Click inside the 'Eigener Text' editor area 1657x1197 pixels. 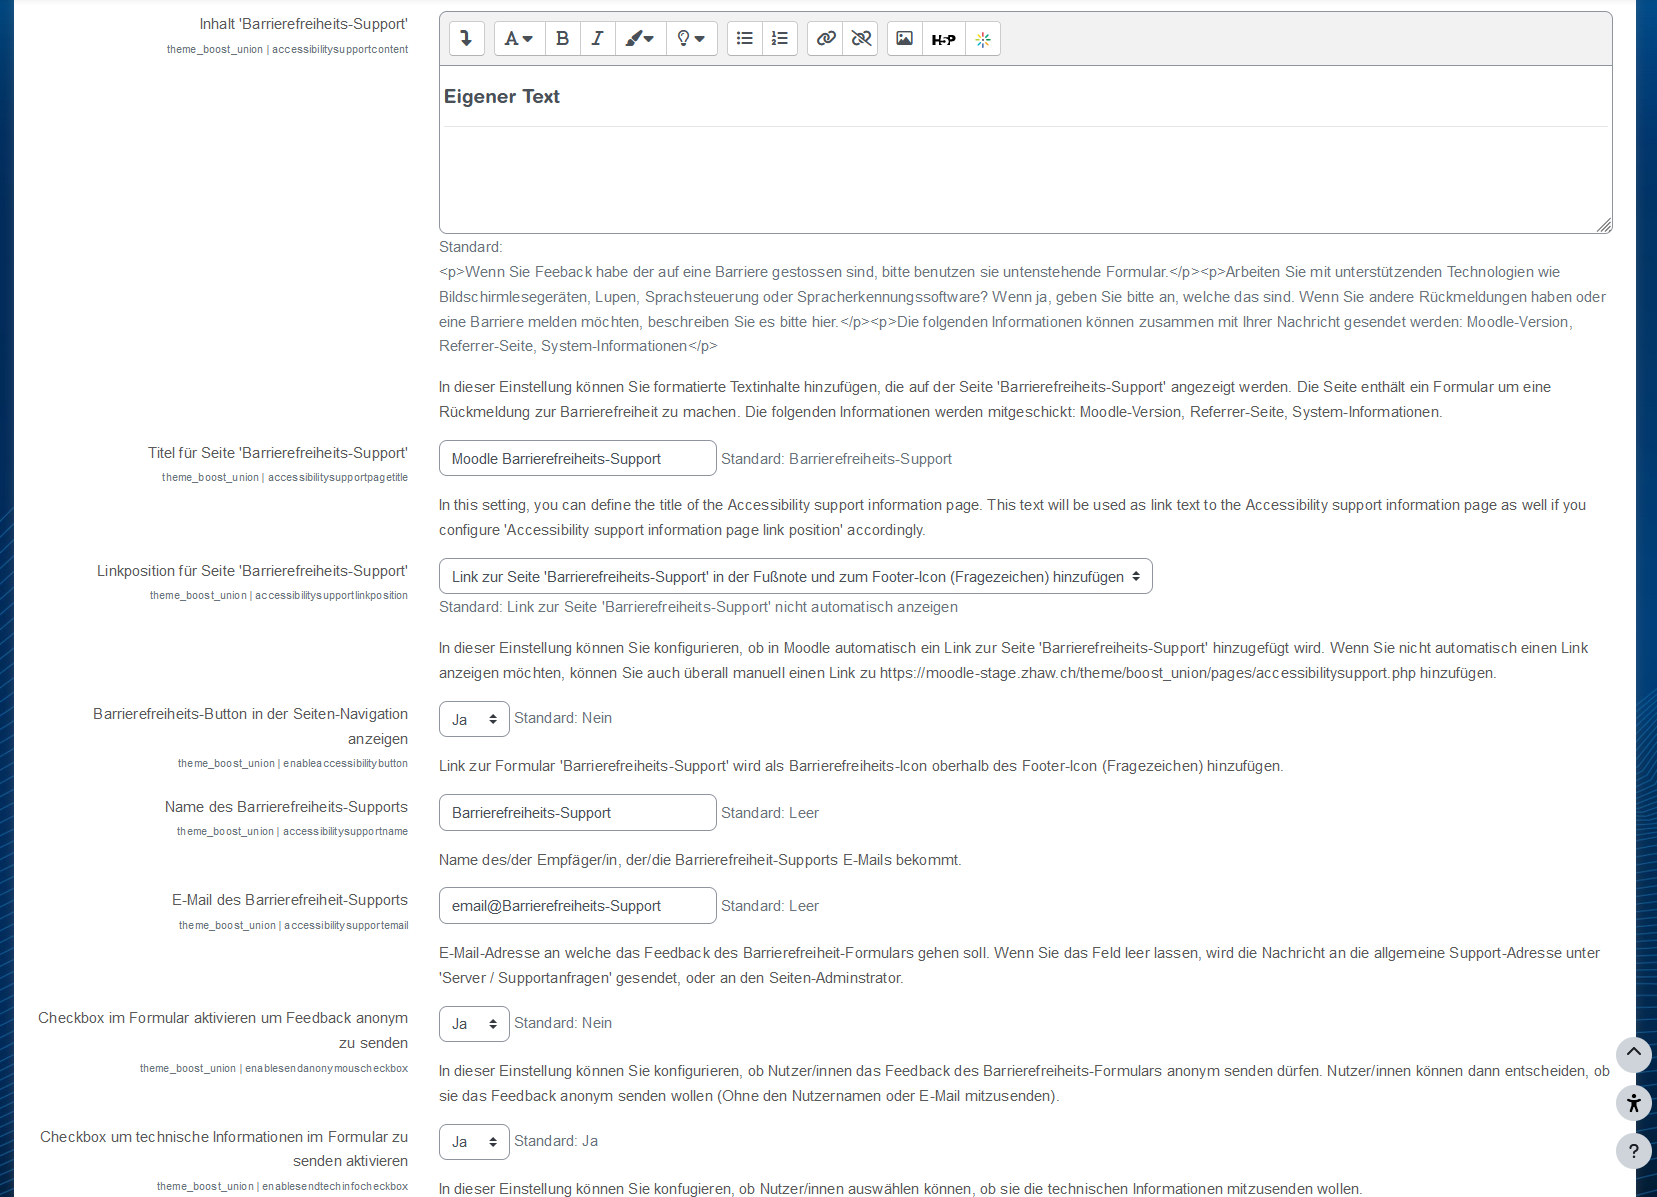1025,150
